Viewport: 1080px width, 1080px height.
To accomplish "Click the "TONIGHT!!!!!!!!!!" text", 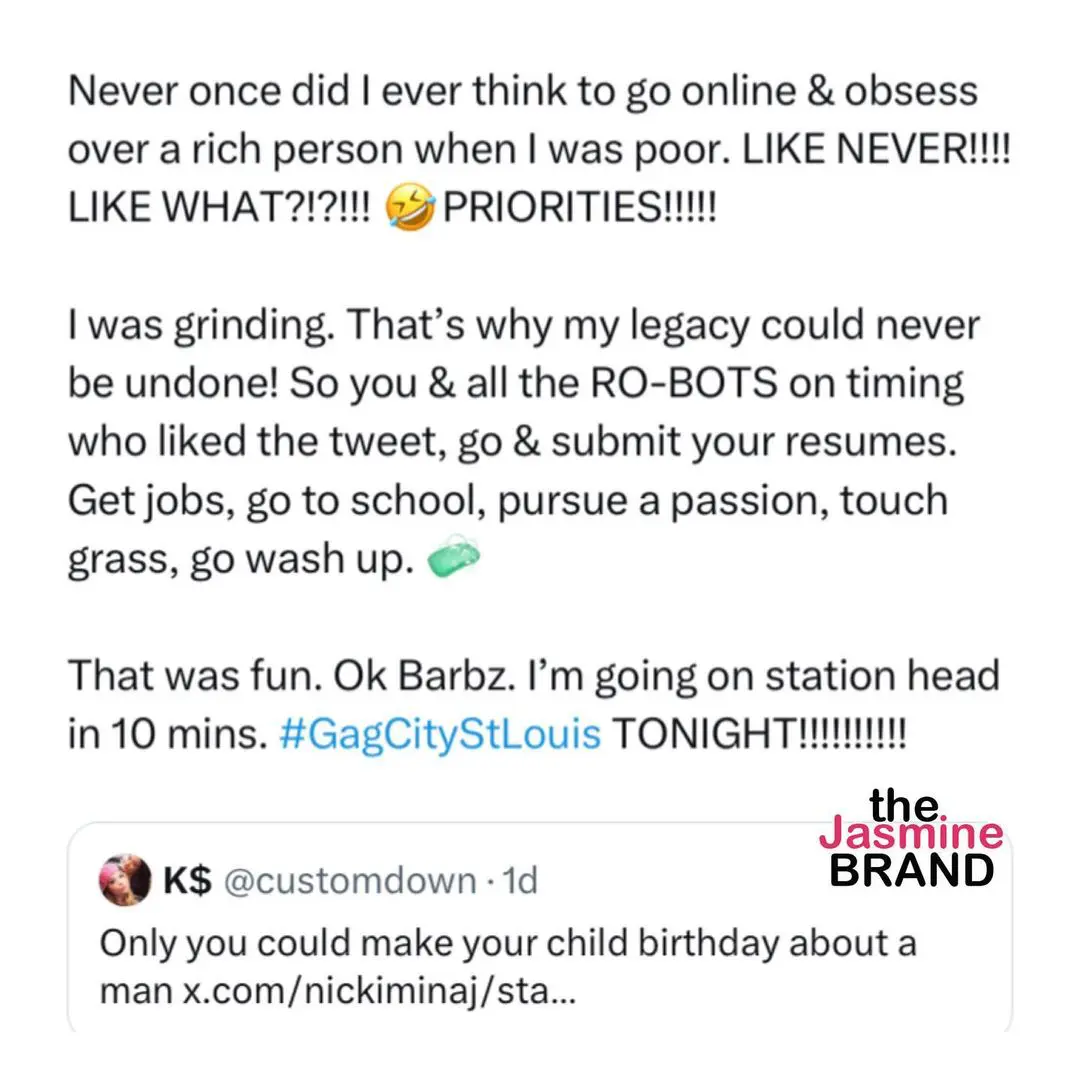I will (x=757, y=735).
